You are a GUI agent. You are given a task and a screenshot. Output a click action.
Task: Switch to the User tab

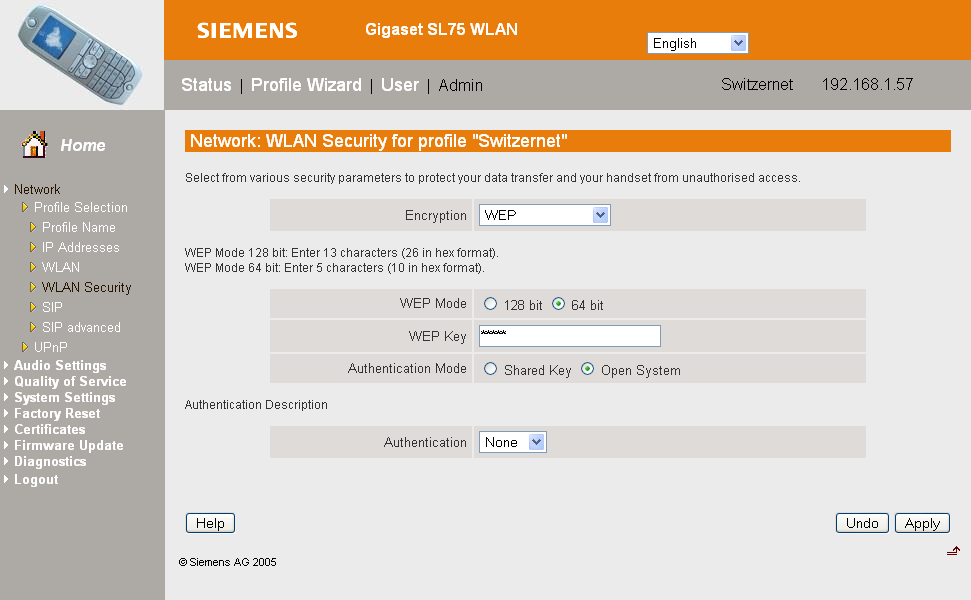coord(399,85)
